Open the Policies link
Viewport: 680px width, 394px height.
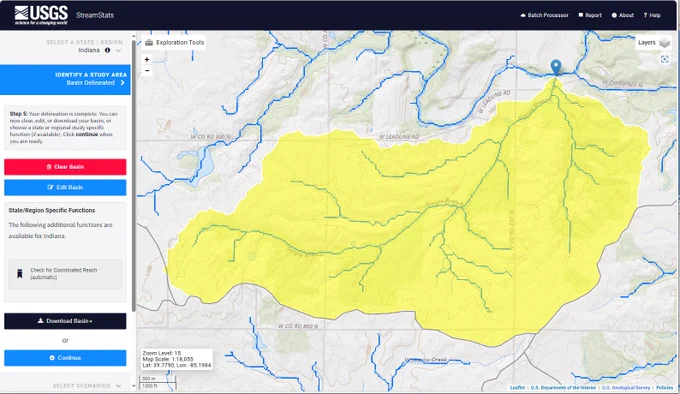pyautogui.click(x=664, y=387)
